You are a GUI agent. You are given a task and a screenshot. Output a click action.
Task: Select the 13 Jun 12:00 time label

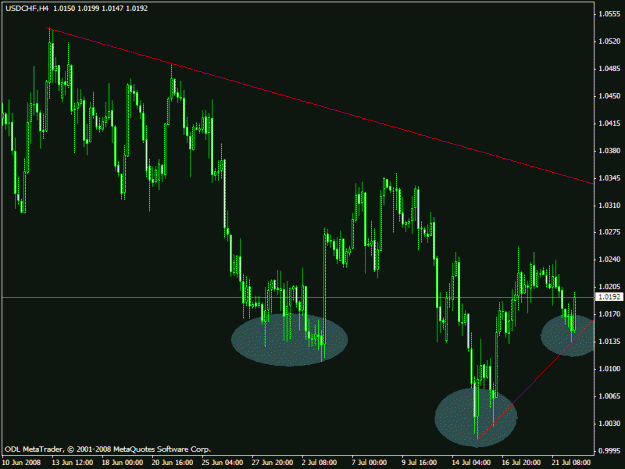[73, 463]
